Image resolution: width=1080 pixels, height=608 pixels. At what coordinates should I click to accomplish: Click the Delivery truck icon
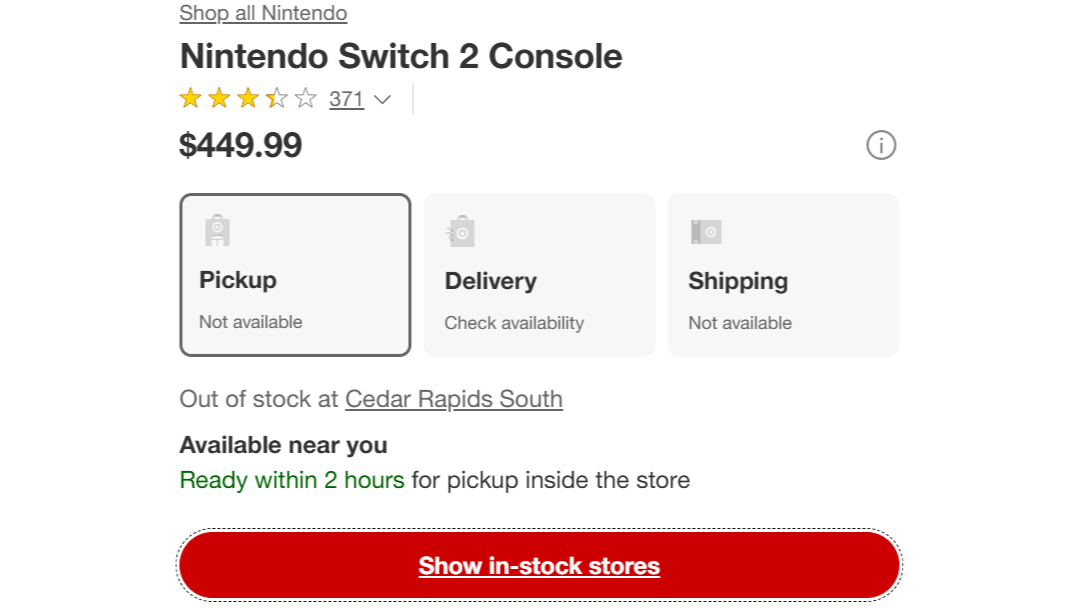point(461,229)
